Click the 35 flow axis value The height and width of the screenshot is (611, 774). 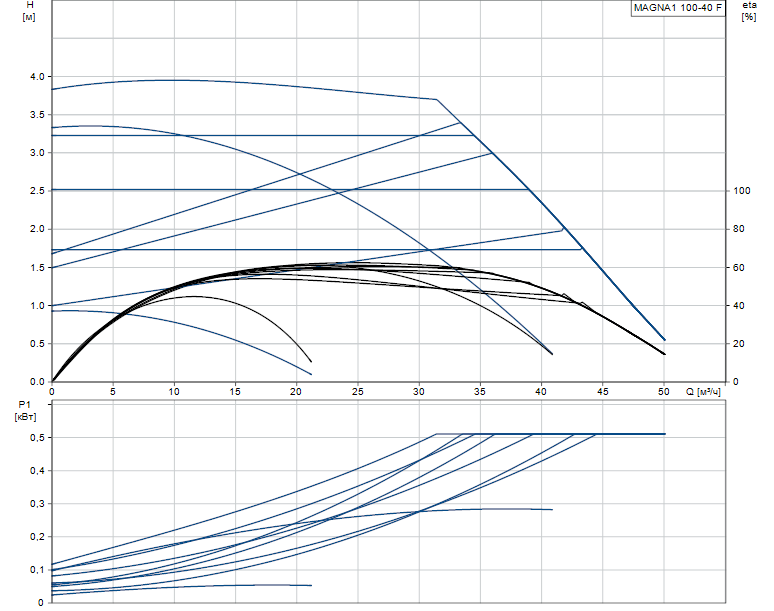pyautogui.click(x=480, y=392)
